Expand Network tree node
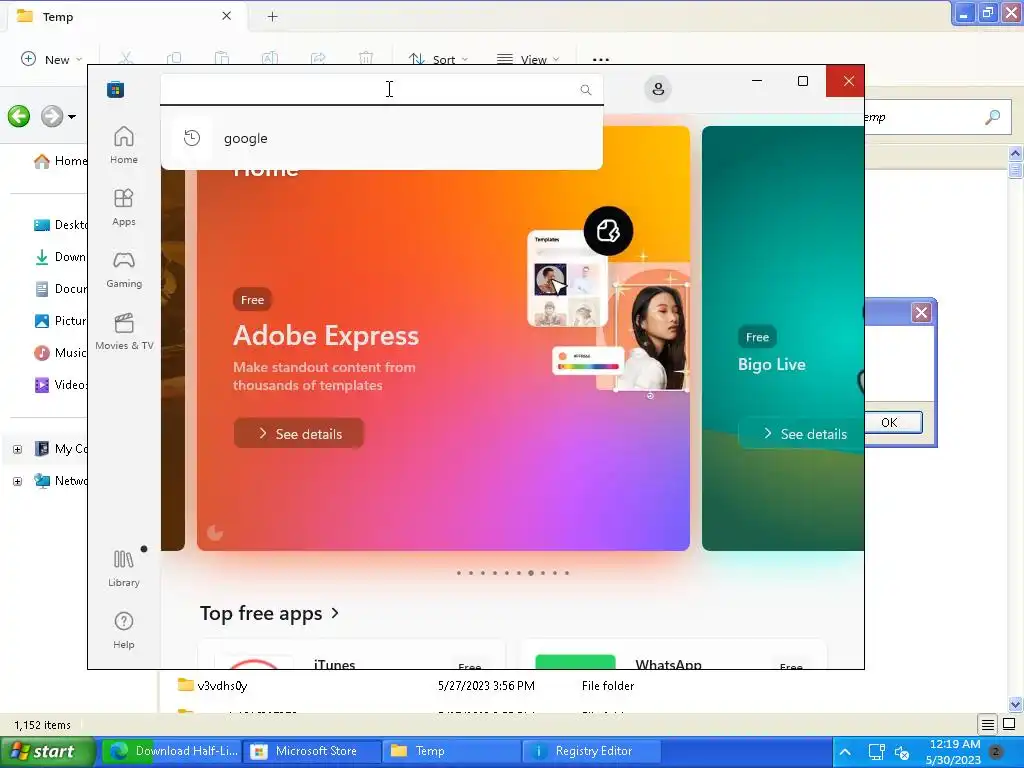The height and width of the screenshot is (768, 1024). coord(18,481)
